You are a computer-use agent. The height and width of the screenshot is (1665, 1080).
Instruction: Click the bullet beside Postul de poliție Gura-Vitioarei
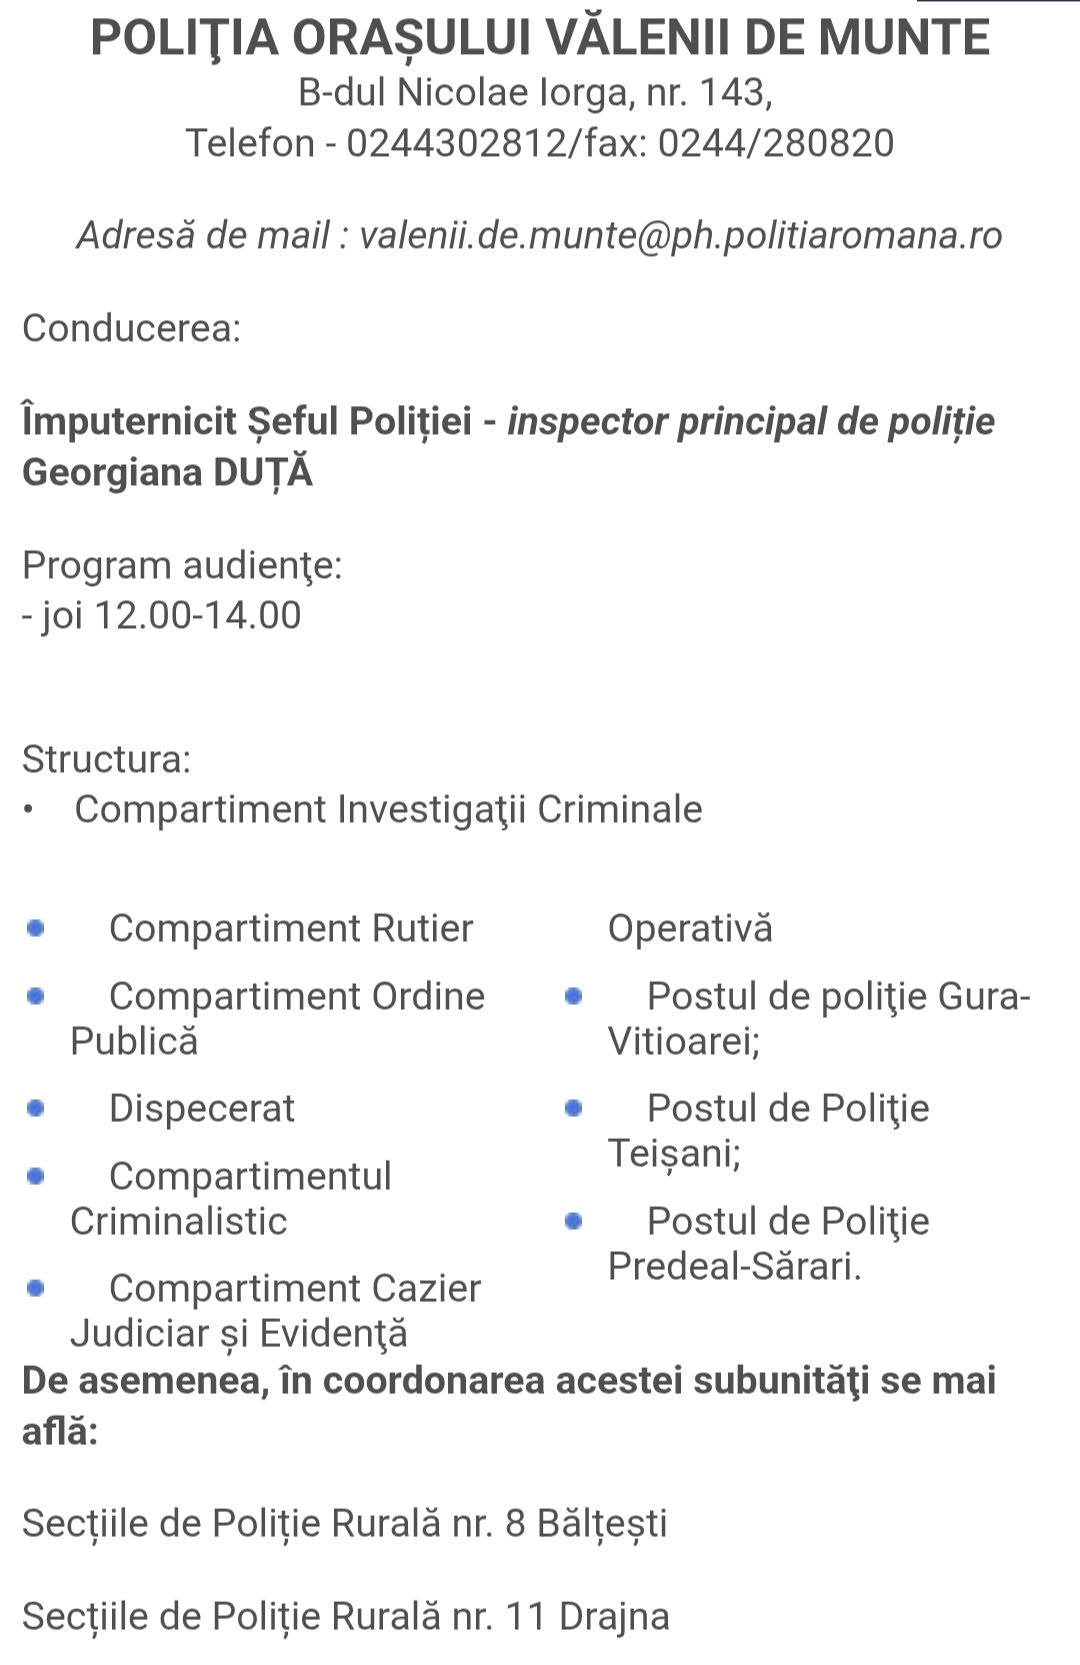pyautogui.click(x=574, y=996)
